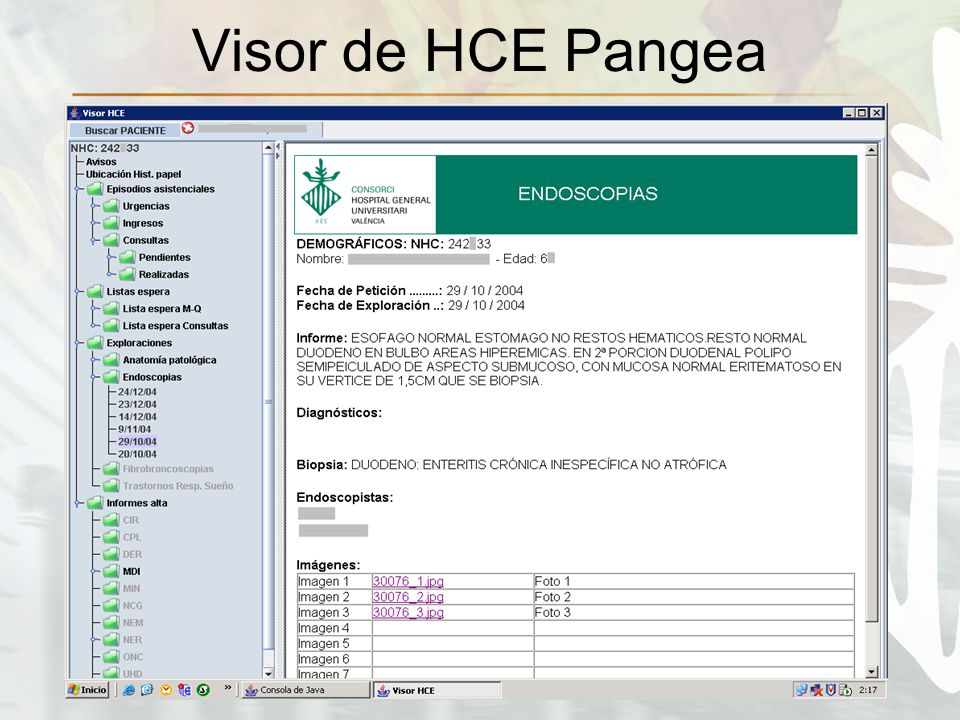Expand the MDI tree node handle
The width and height of the screenshot is (960, 720).
coord(94,571)
